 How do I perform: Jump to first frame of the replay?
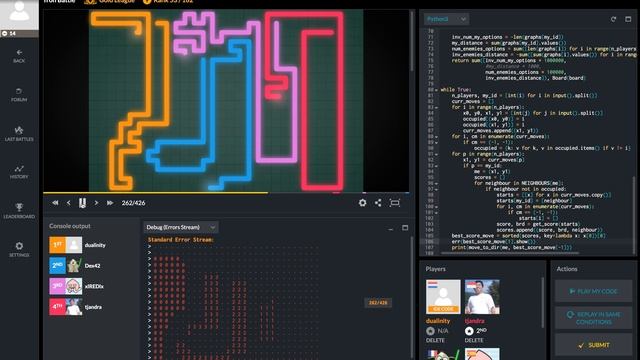tap(55, 203)
